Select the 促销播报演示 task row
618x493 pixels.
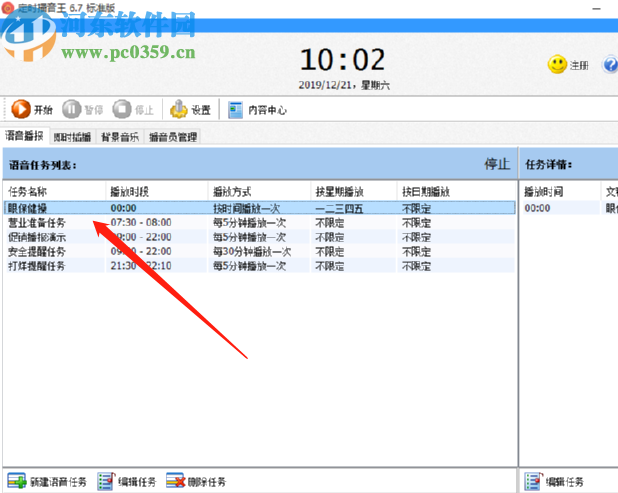click(260, 237)
